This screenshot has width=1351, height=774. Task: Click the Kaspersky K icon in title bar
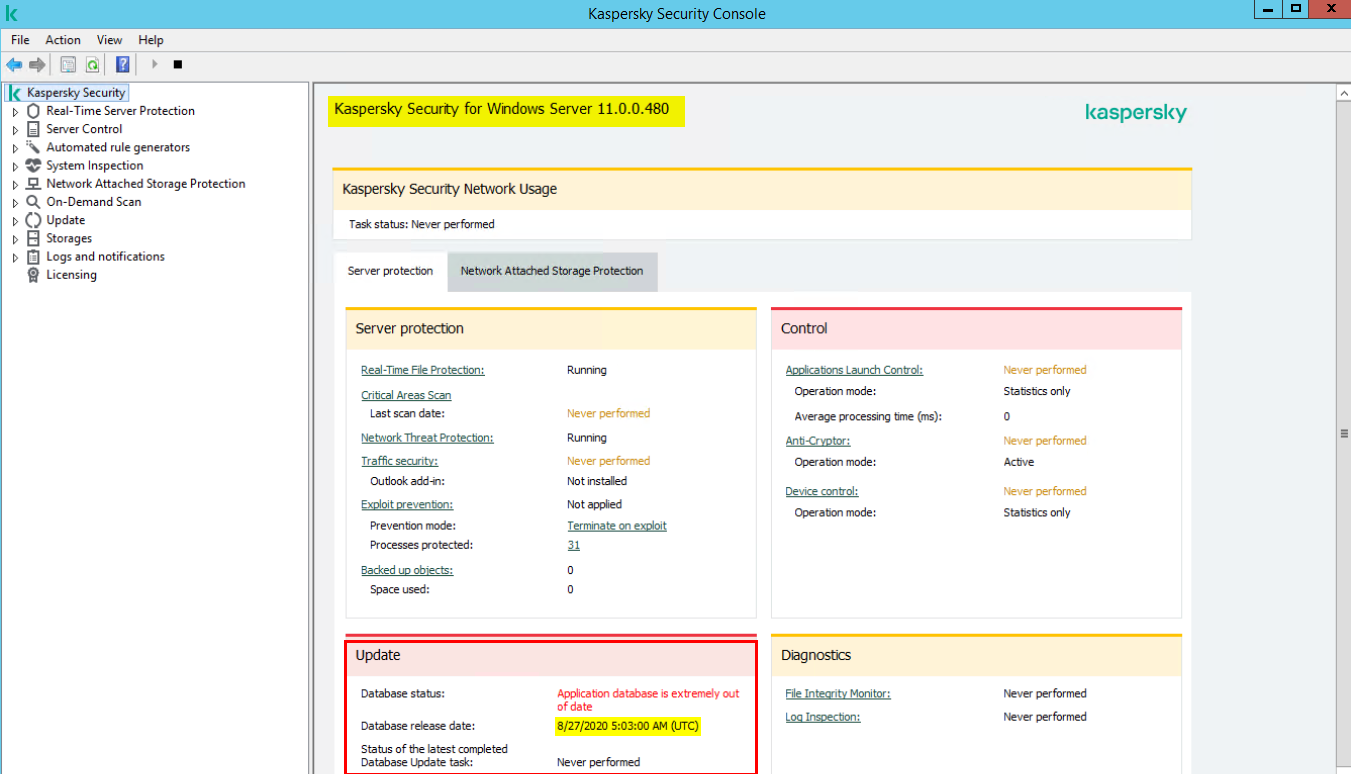(12, 14)
